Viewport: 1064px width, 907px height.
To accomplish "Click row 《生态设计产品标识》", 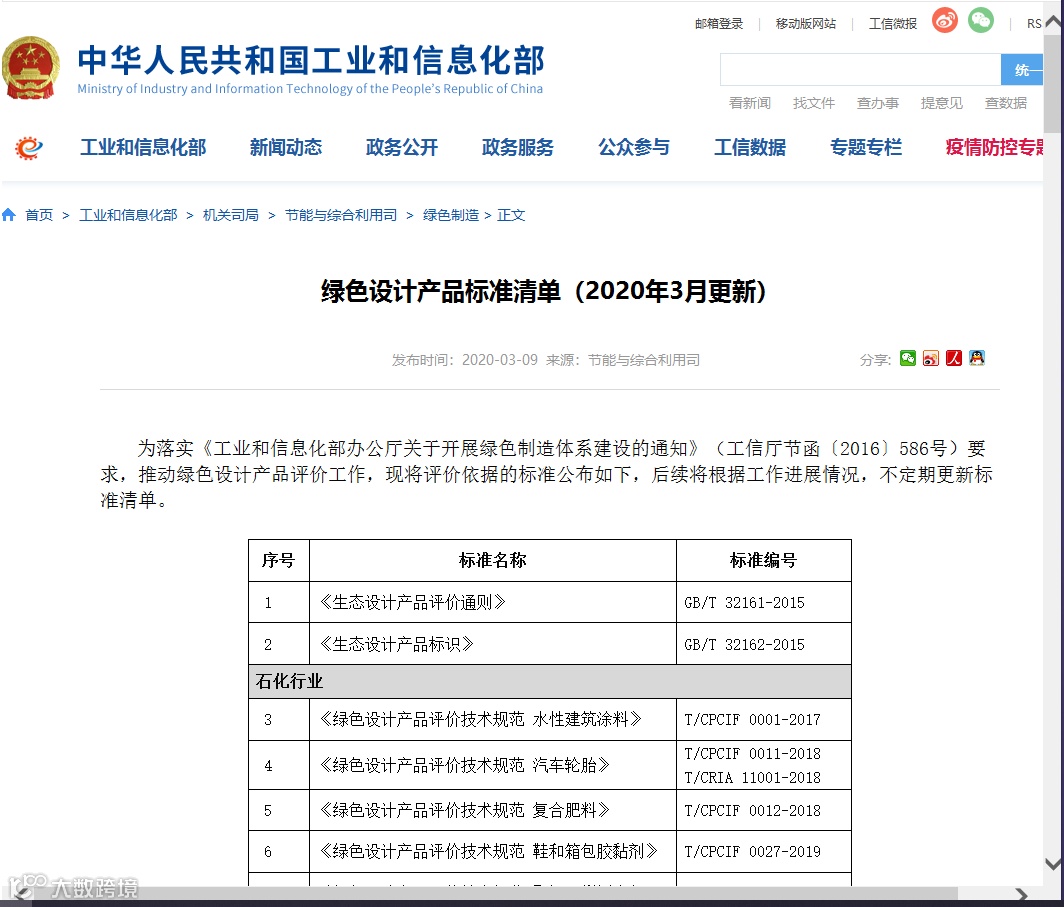I will [396, 644].
